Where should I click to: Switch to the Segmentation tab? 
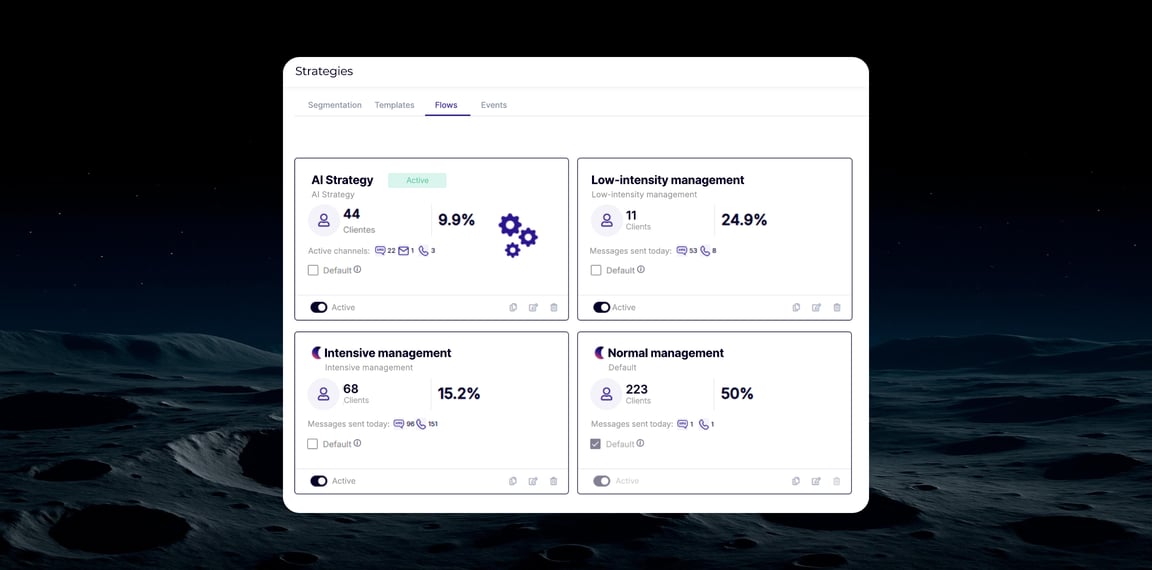tap(334, 105)
